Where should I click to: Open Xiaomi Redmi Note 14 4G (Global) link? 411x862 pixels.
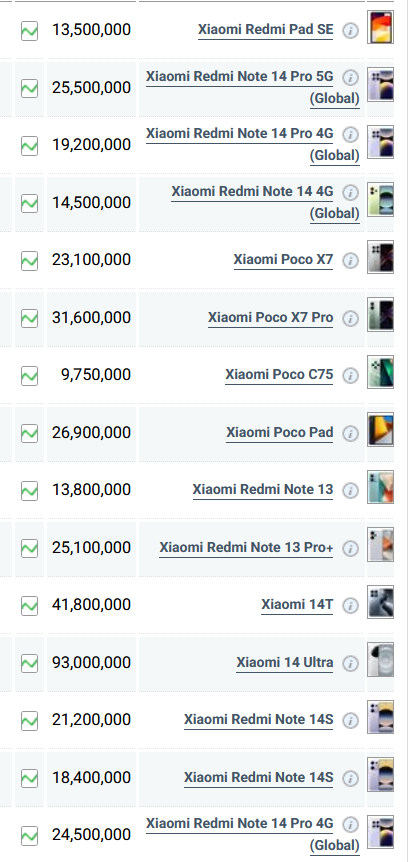(265, 202)
